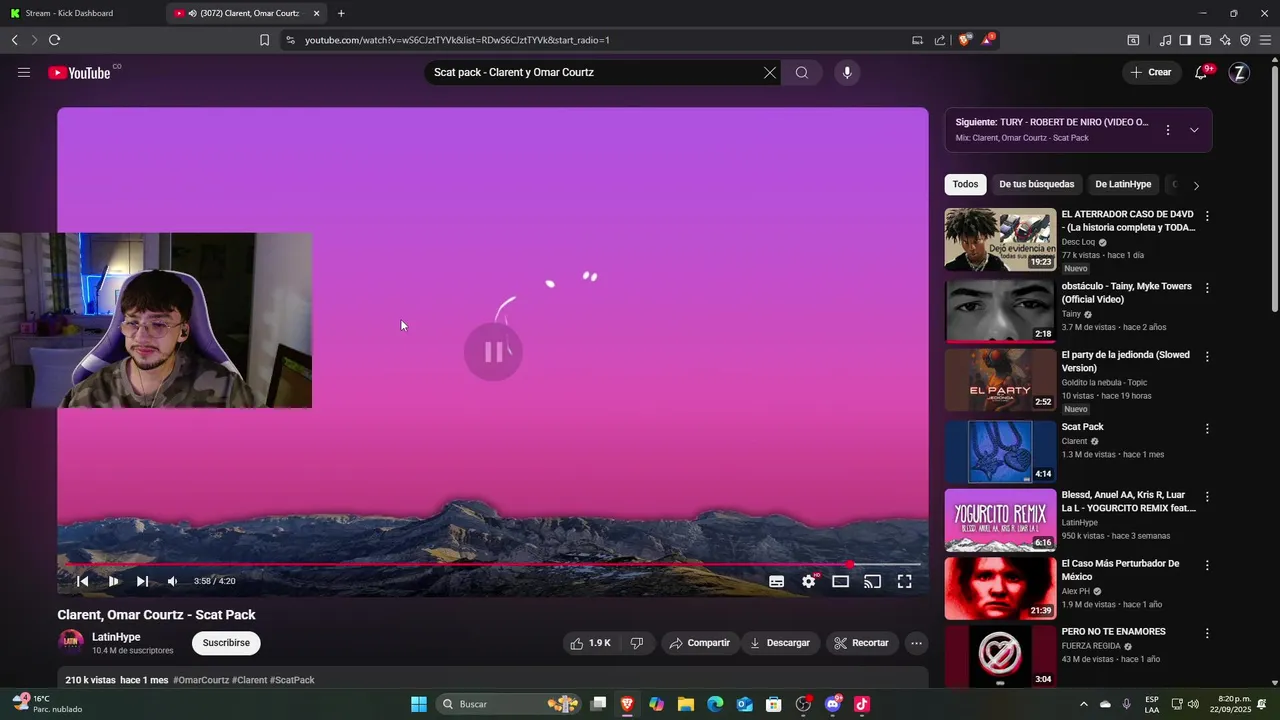Open the Brave VPN shield icon
1280x720 pixels.
click(x=1245, y=40)
